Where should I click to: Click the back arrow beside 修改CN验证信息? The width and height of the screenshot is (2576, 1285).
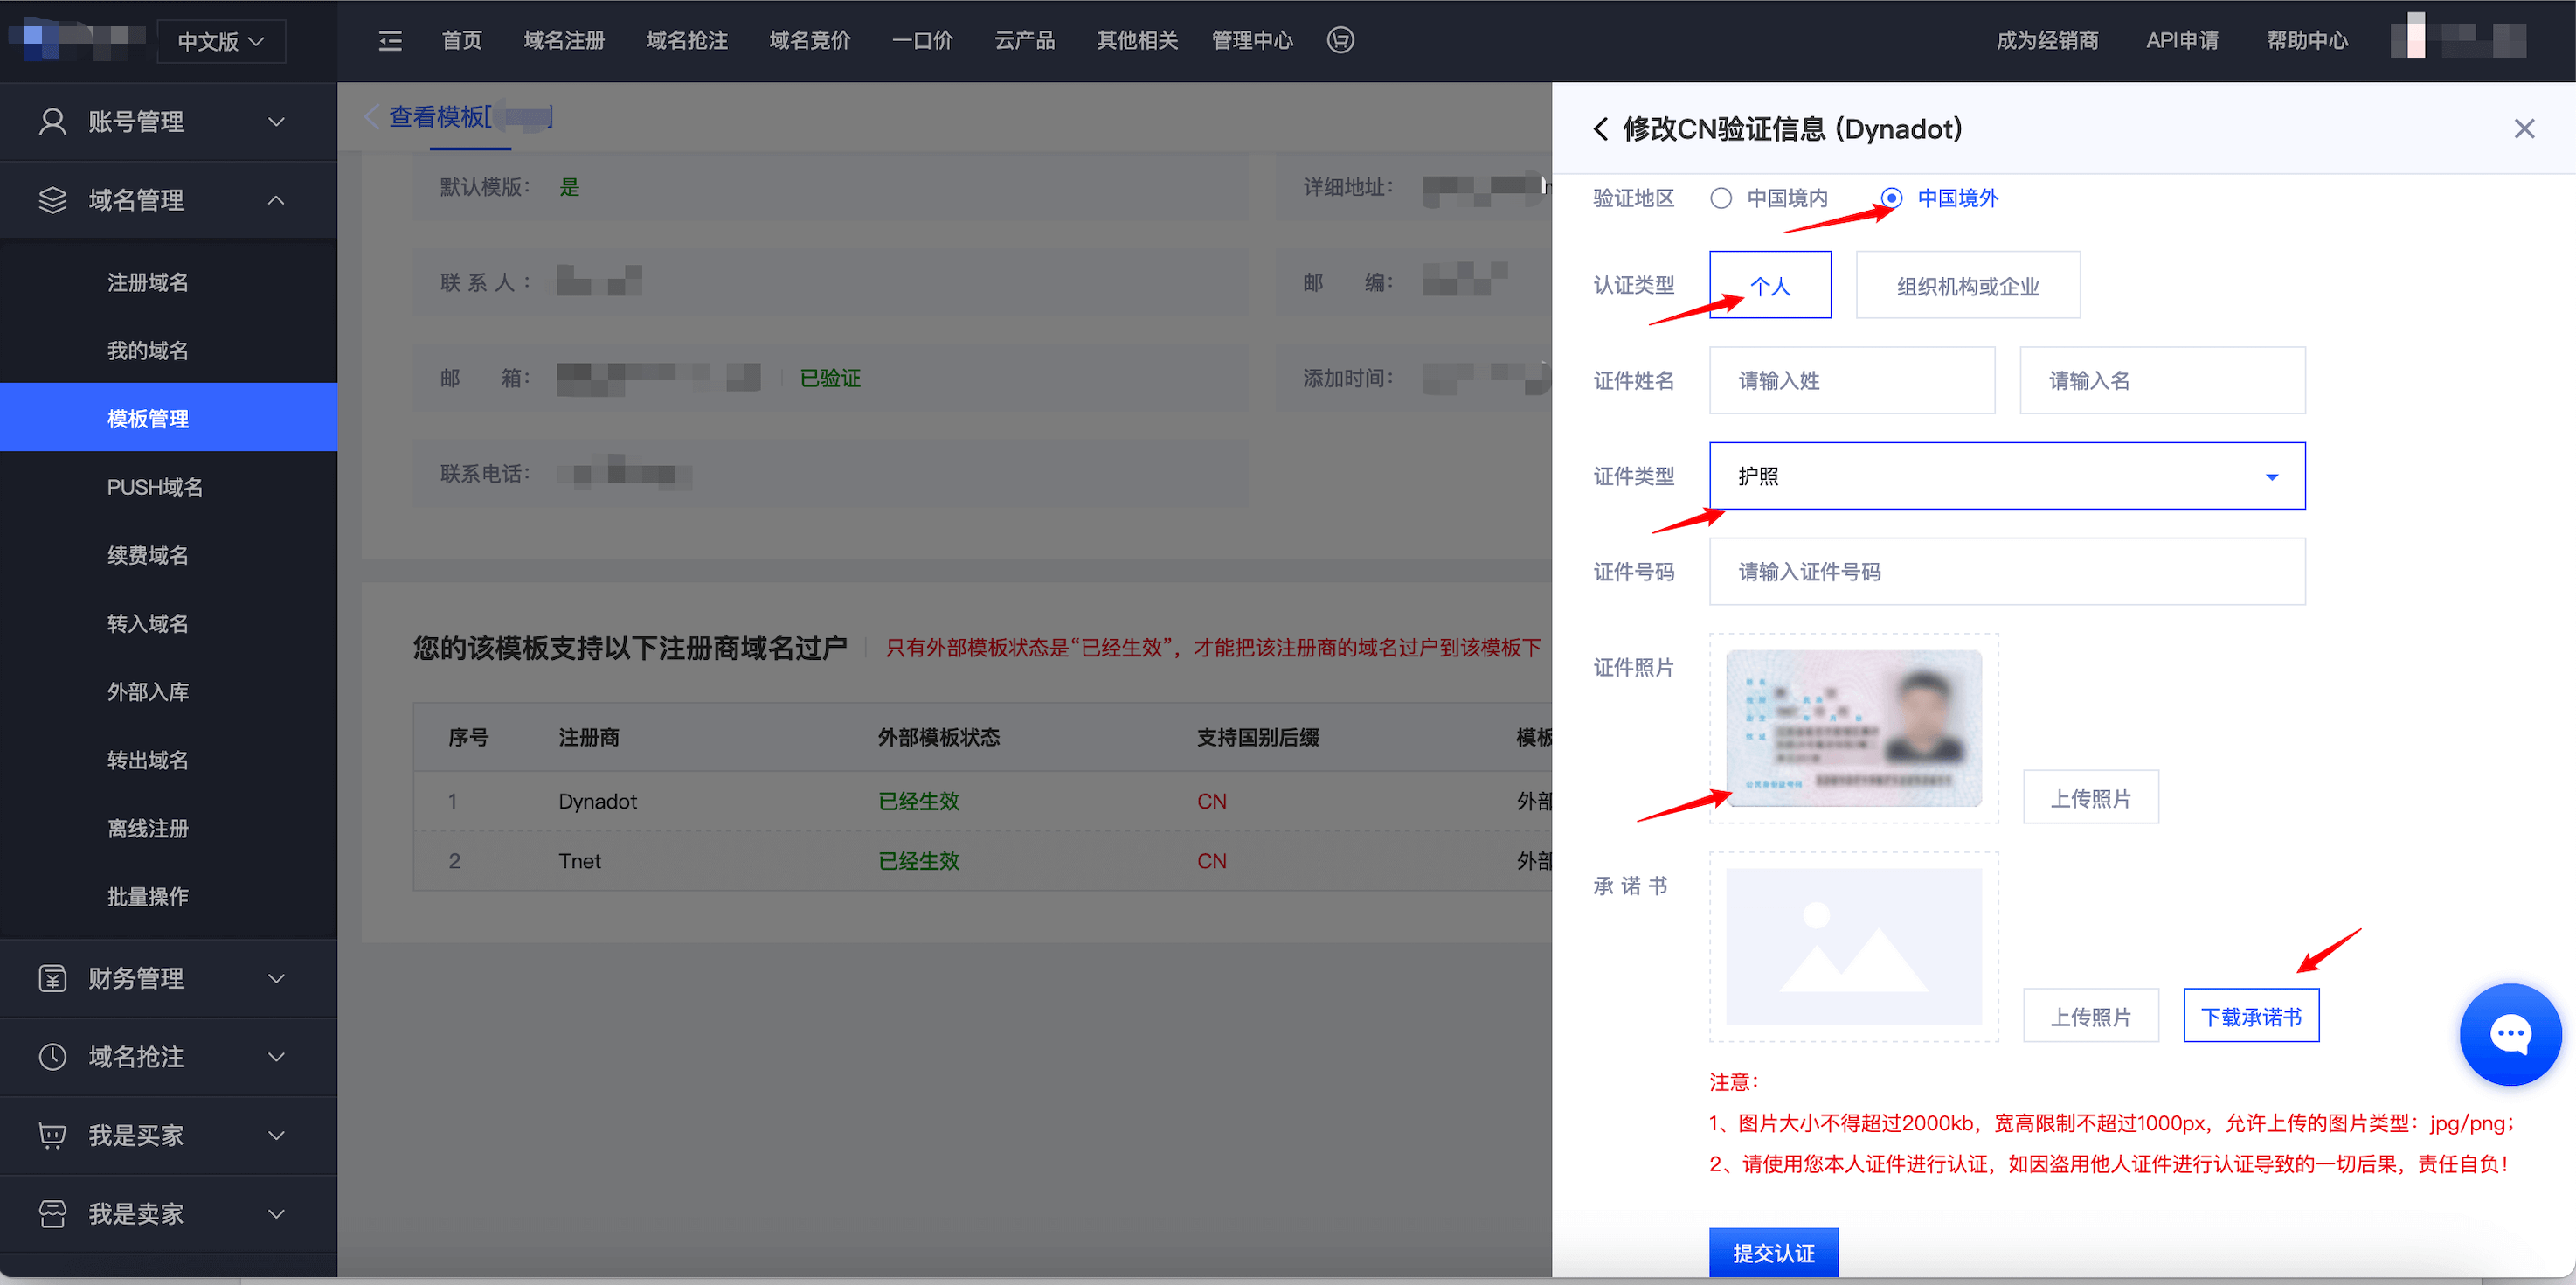(x=1600, y=129)
